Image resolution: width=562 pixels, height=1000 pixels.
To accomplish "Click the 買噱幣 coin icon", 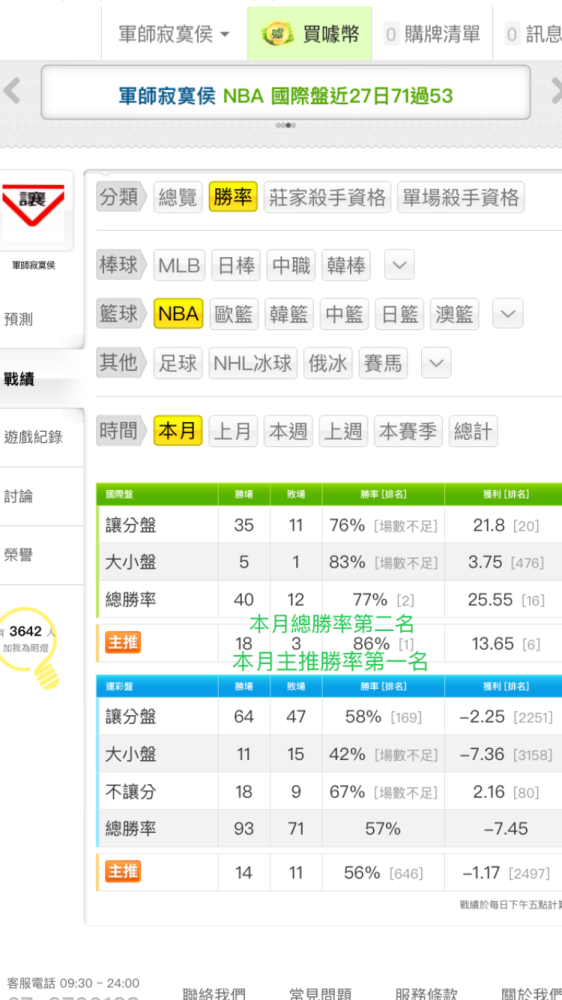I will pyautogui.click(x=277, y=34).
